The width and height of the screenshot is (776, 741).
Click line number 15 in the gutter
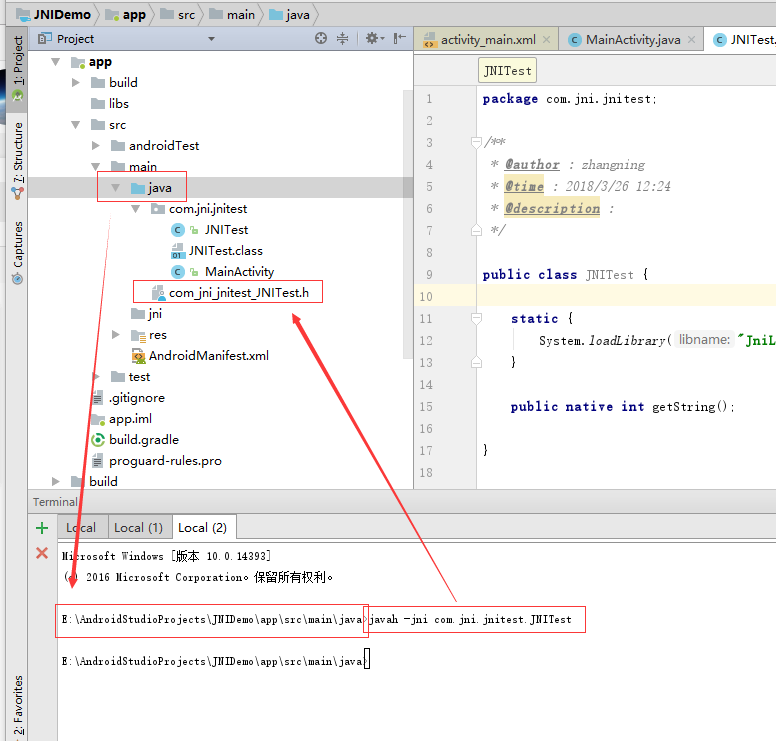point(426,407)
